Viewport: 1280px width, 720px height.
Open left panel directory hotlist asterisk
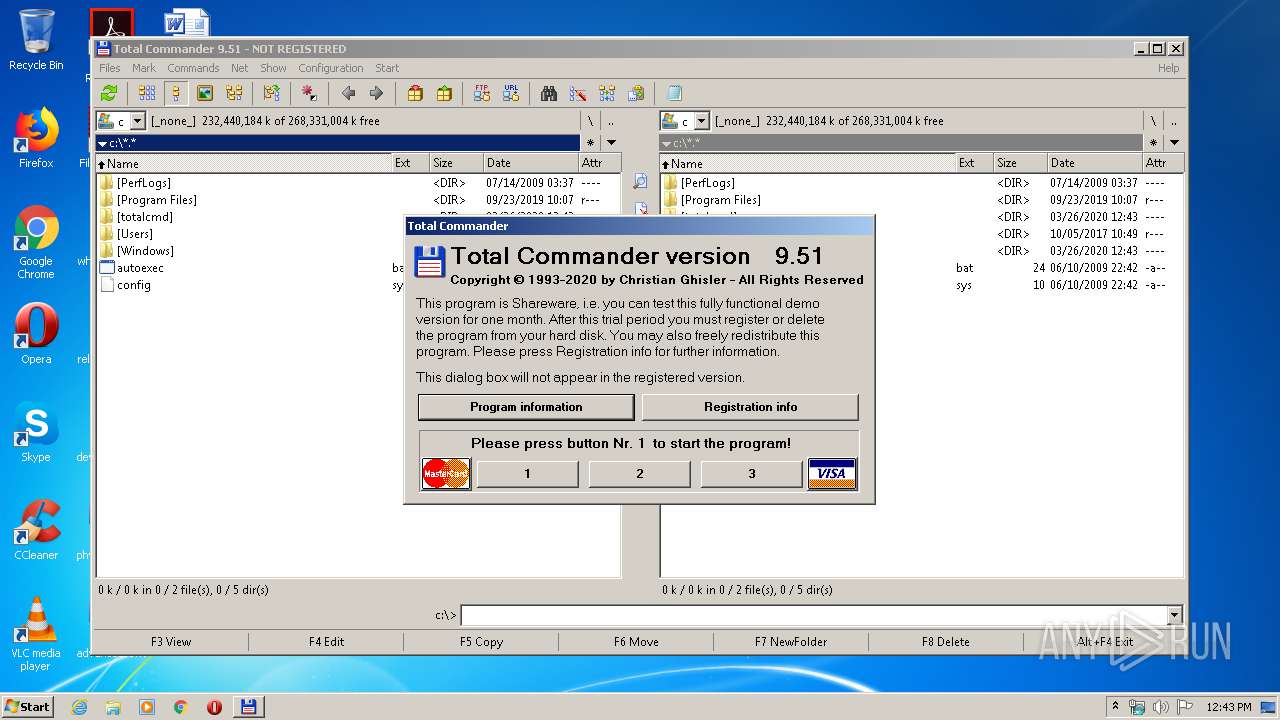590,143
